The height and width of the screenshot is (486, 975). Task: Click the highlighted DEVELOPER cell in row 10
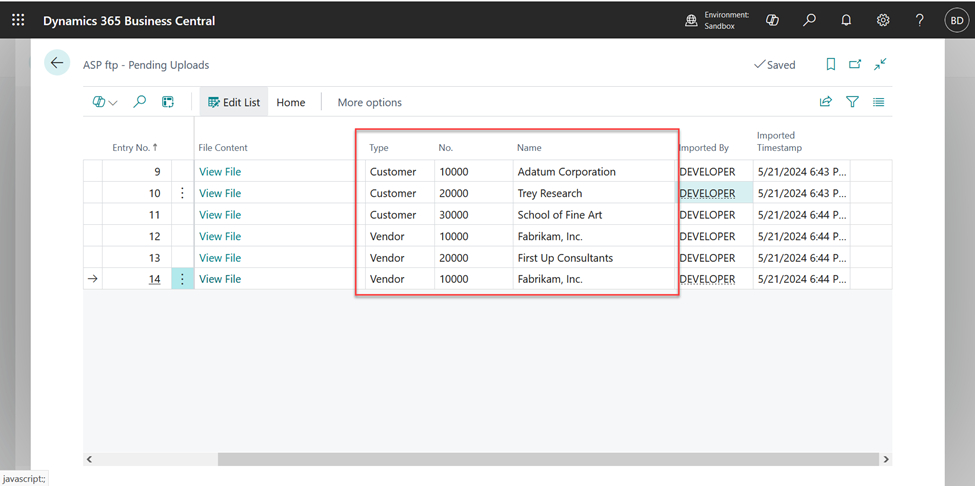pos(714,193)
